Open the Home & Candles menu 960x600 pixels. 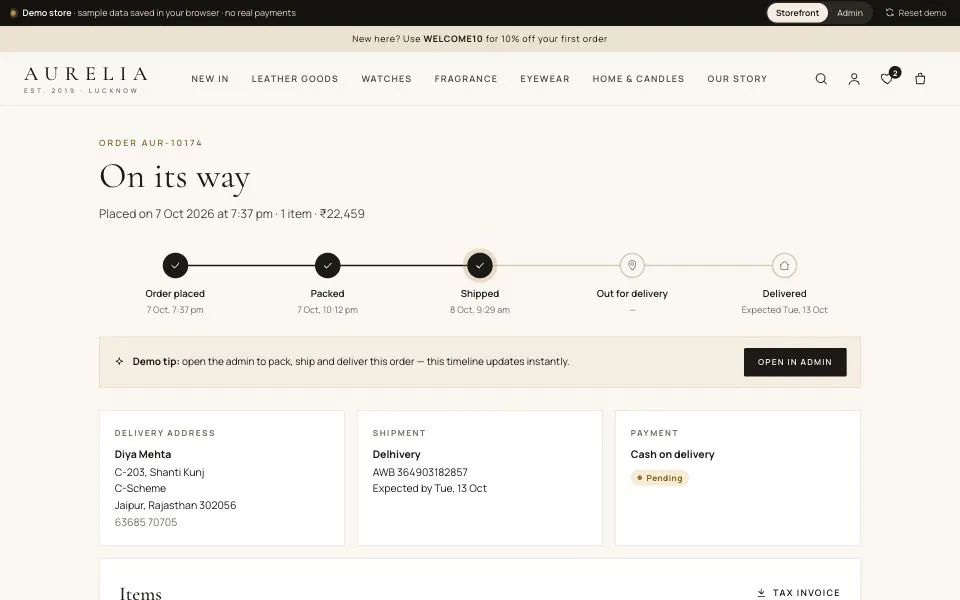639,79
